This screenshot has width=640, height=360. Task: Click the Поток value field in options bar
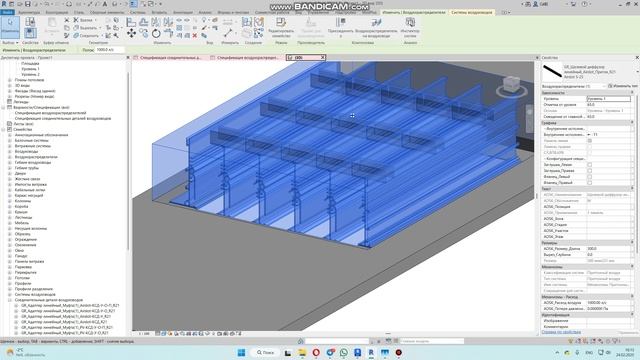point(110,50)
